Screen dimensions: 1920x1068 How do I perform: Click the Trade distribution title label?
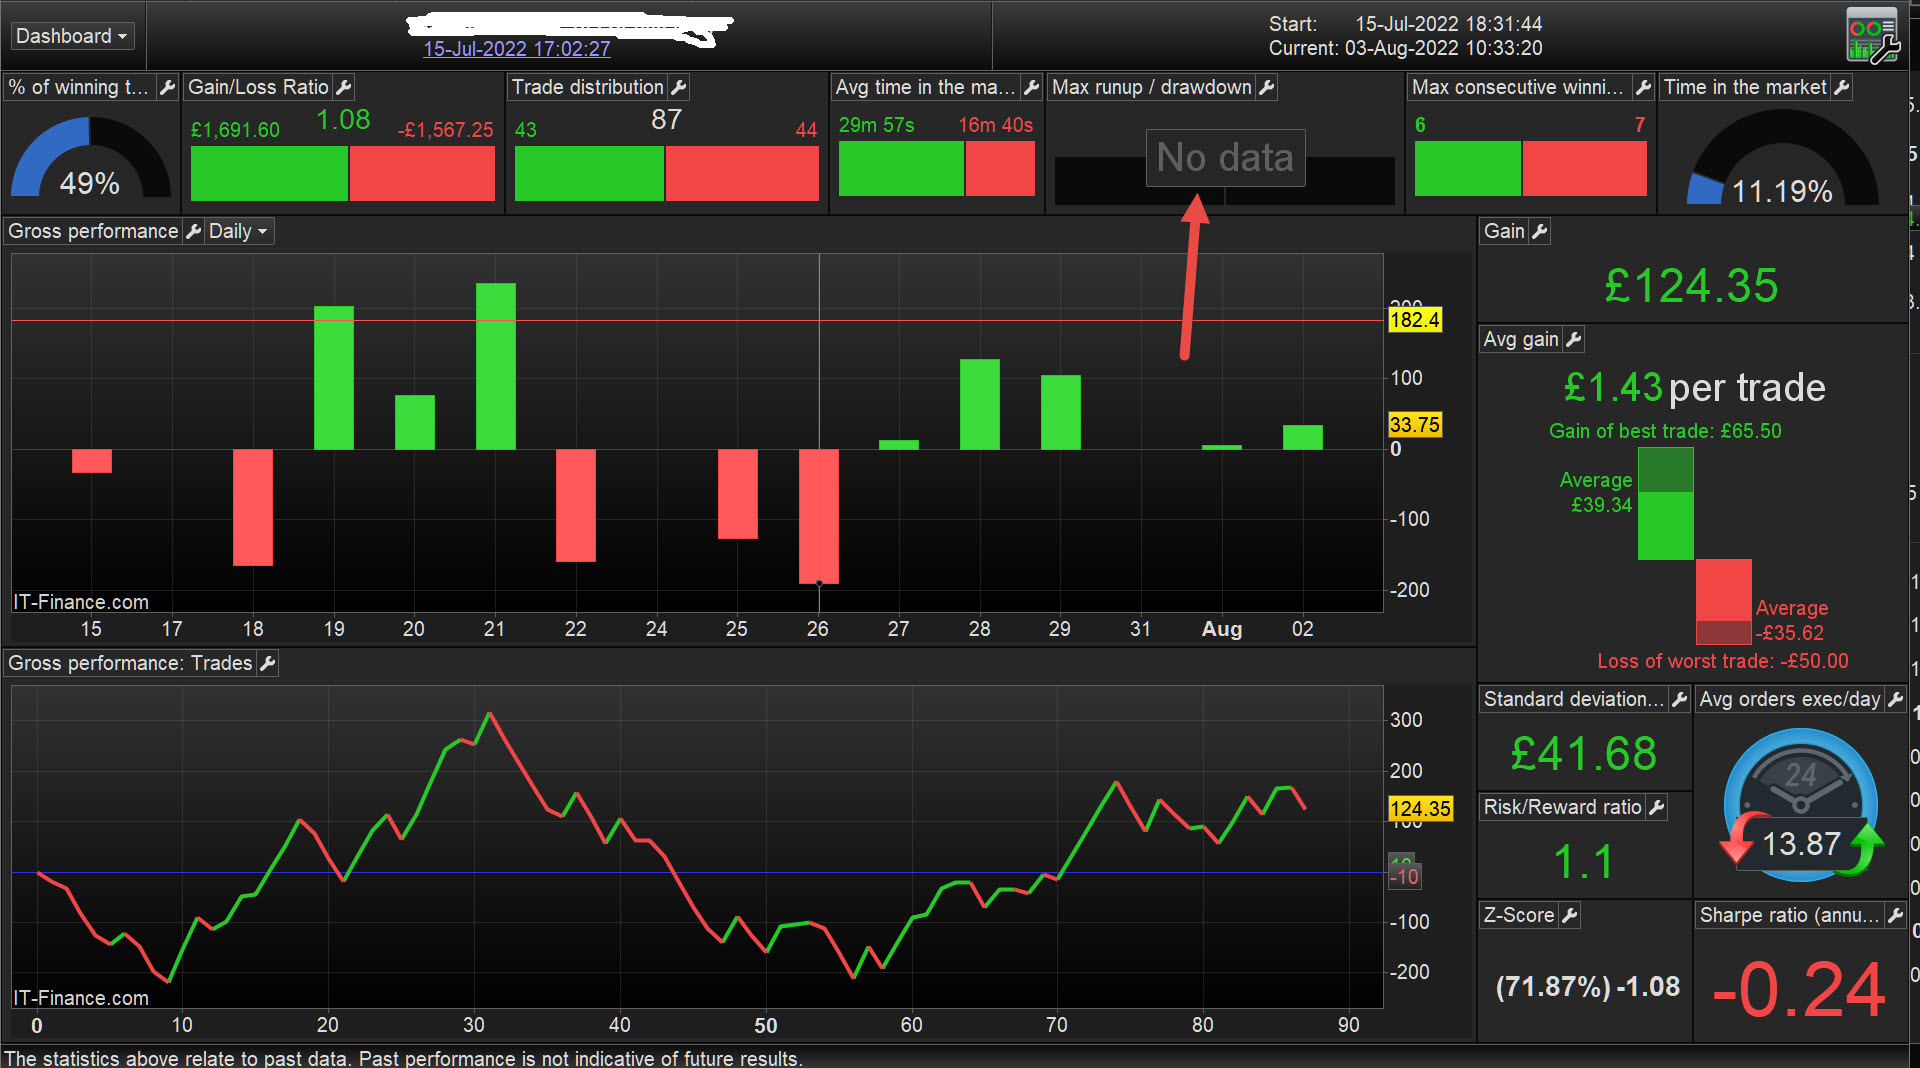588,87
